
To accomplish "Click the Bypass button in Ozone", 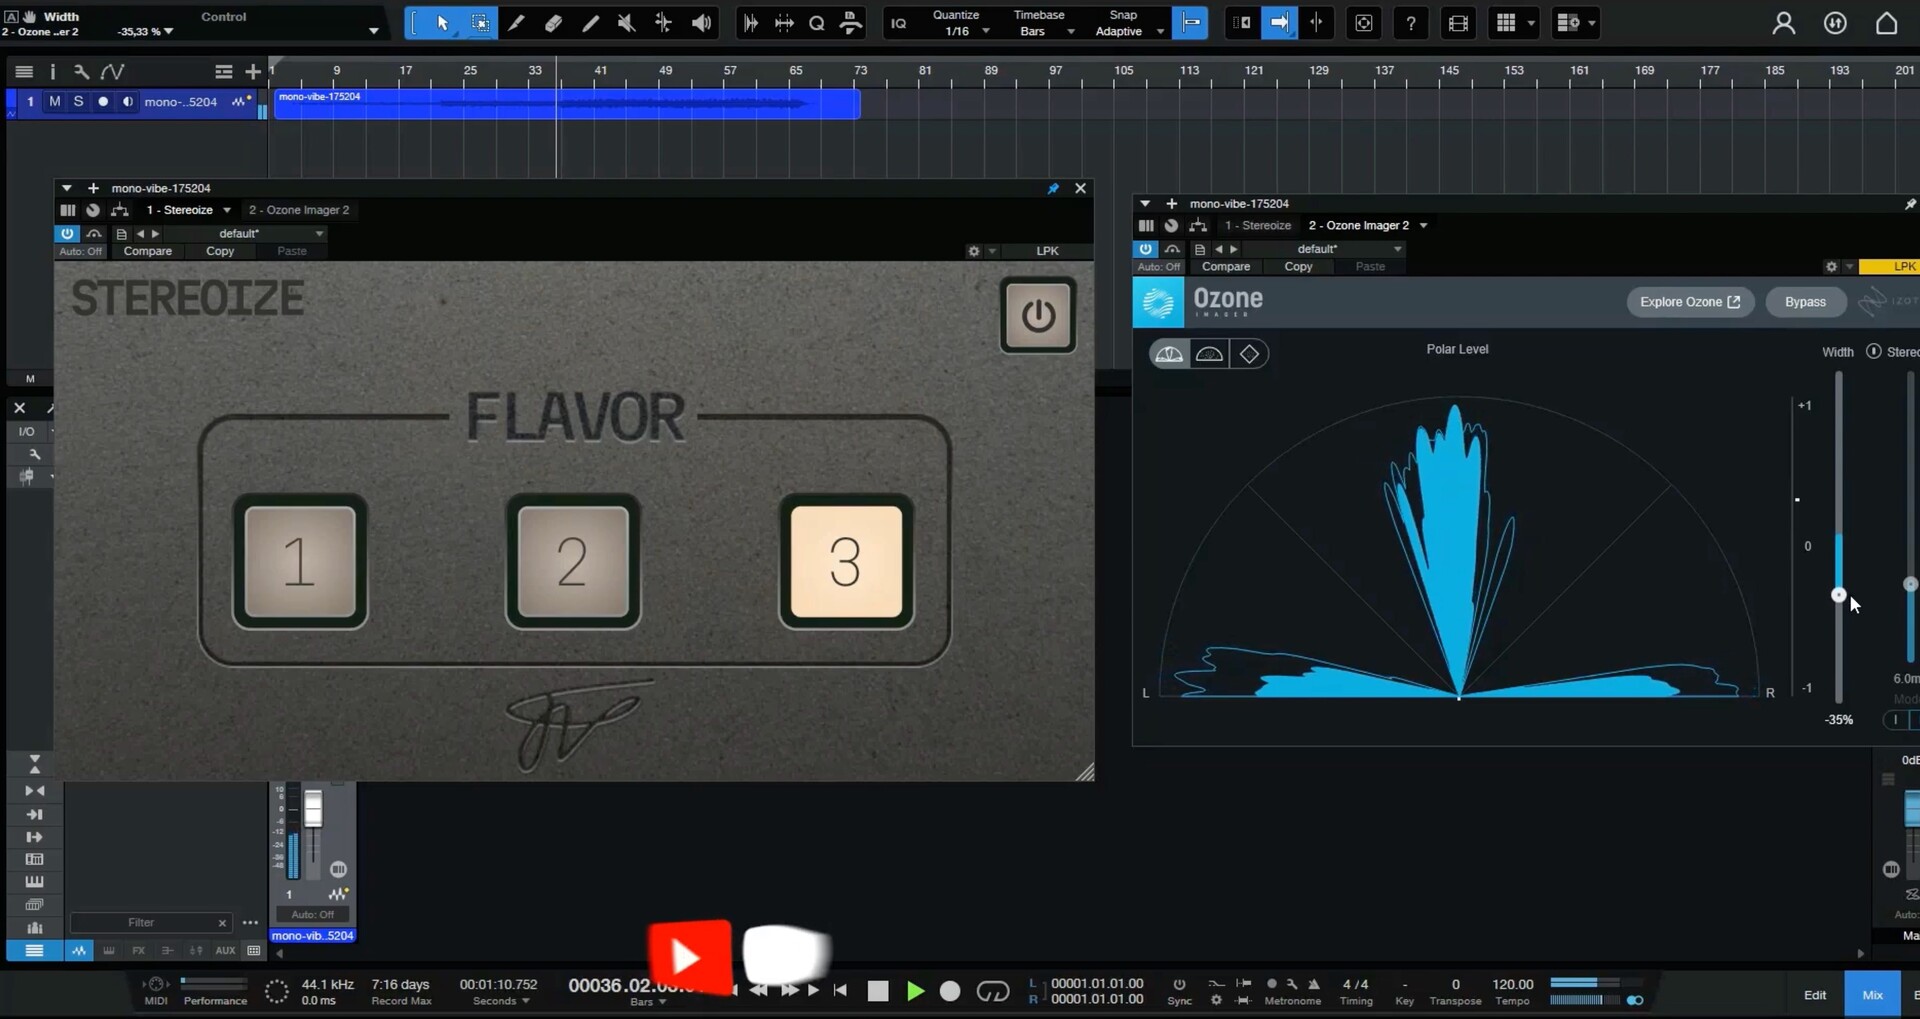I will [1805, 302].
